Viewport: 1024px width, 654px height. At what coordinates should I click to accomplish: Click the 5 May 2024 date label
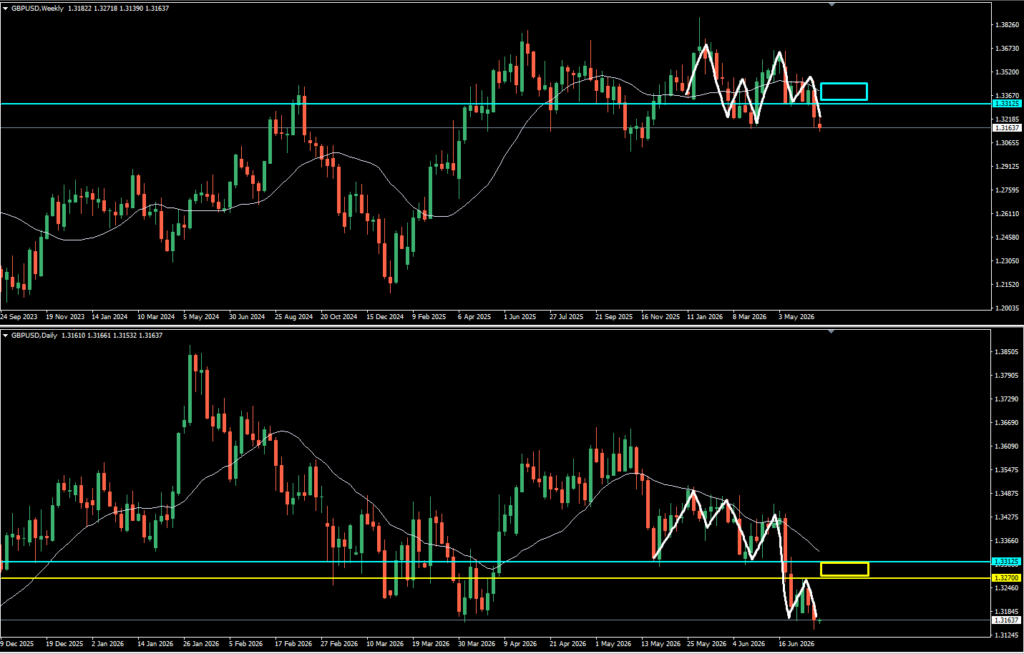pos(200,316)
